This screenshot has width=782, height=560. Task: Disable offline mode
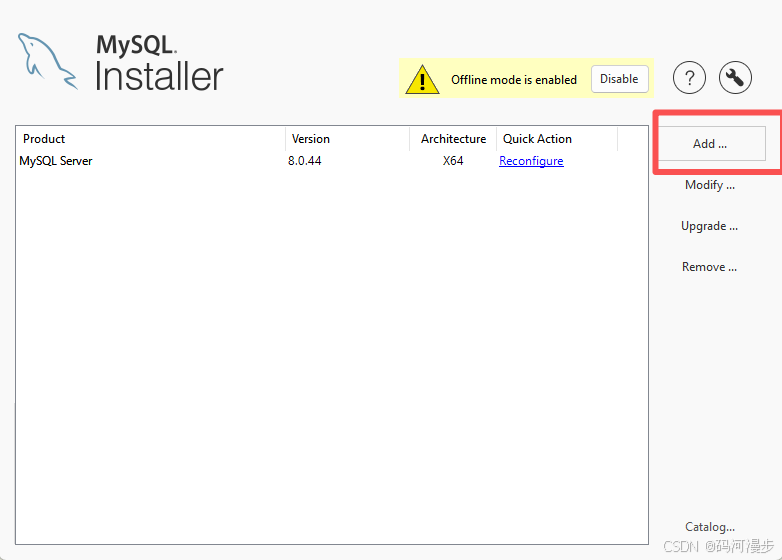pyautogui.click(x=619, y=79)
